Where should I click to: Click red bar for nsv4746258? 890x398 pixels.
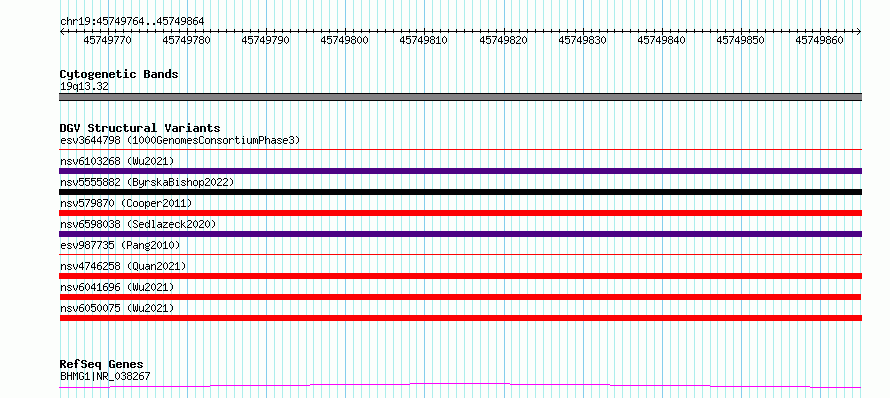pos(460,276)
